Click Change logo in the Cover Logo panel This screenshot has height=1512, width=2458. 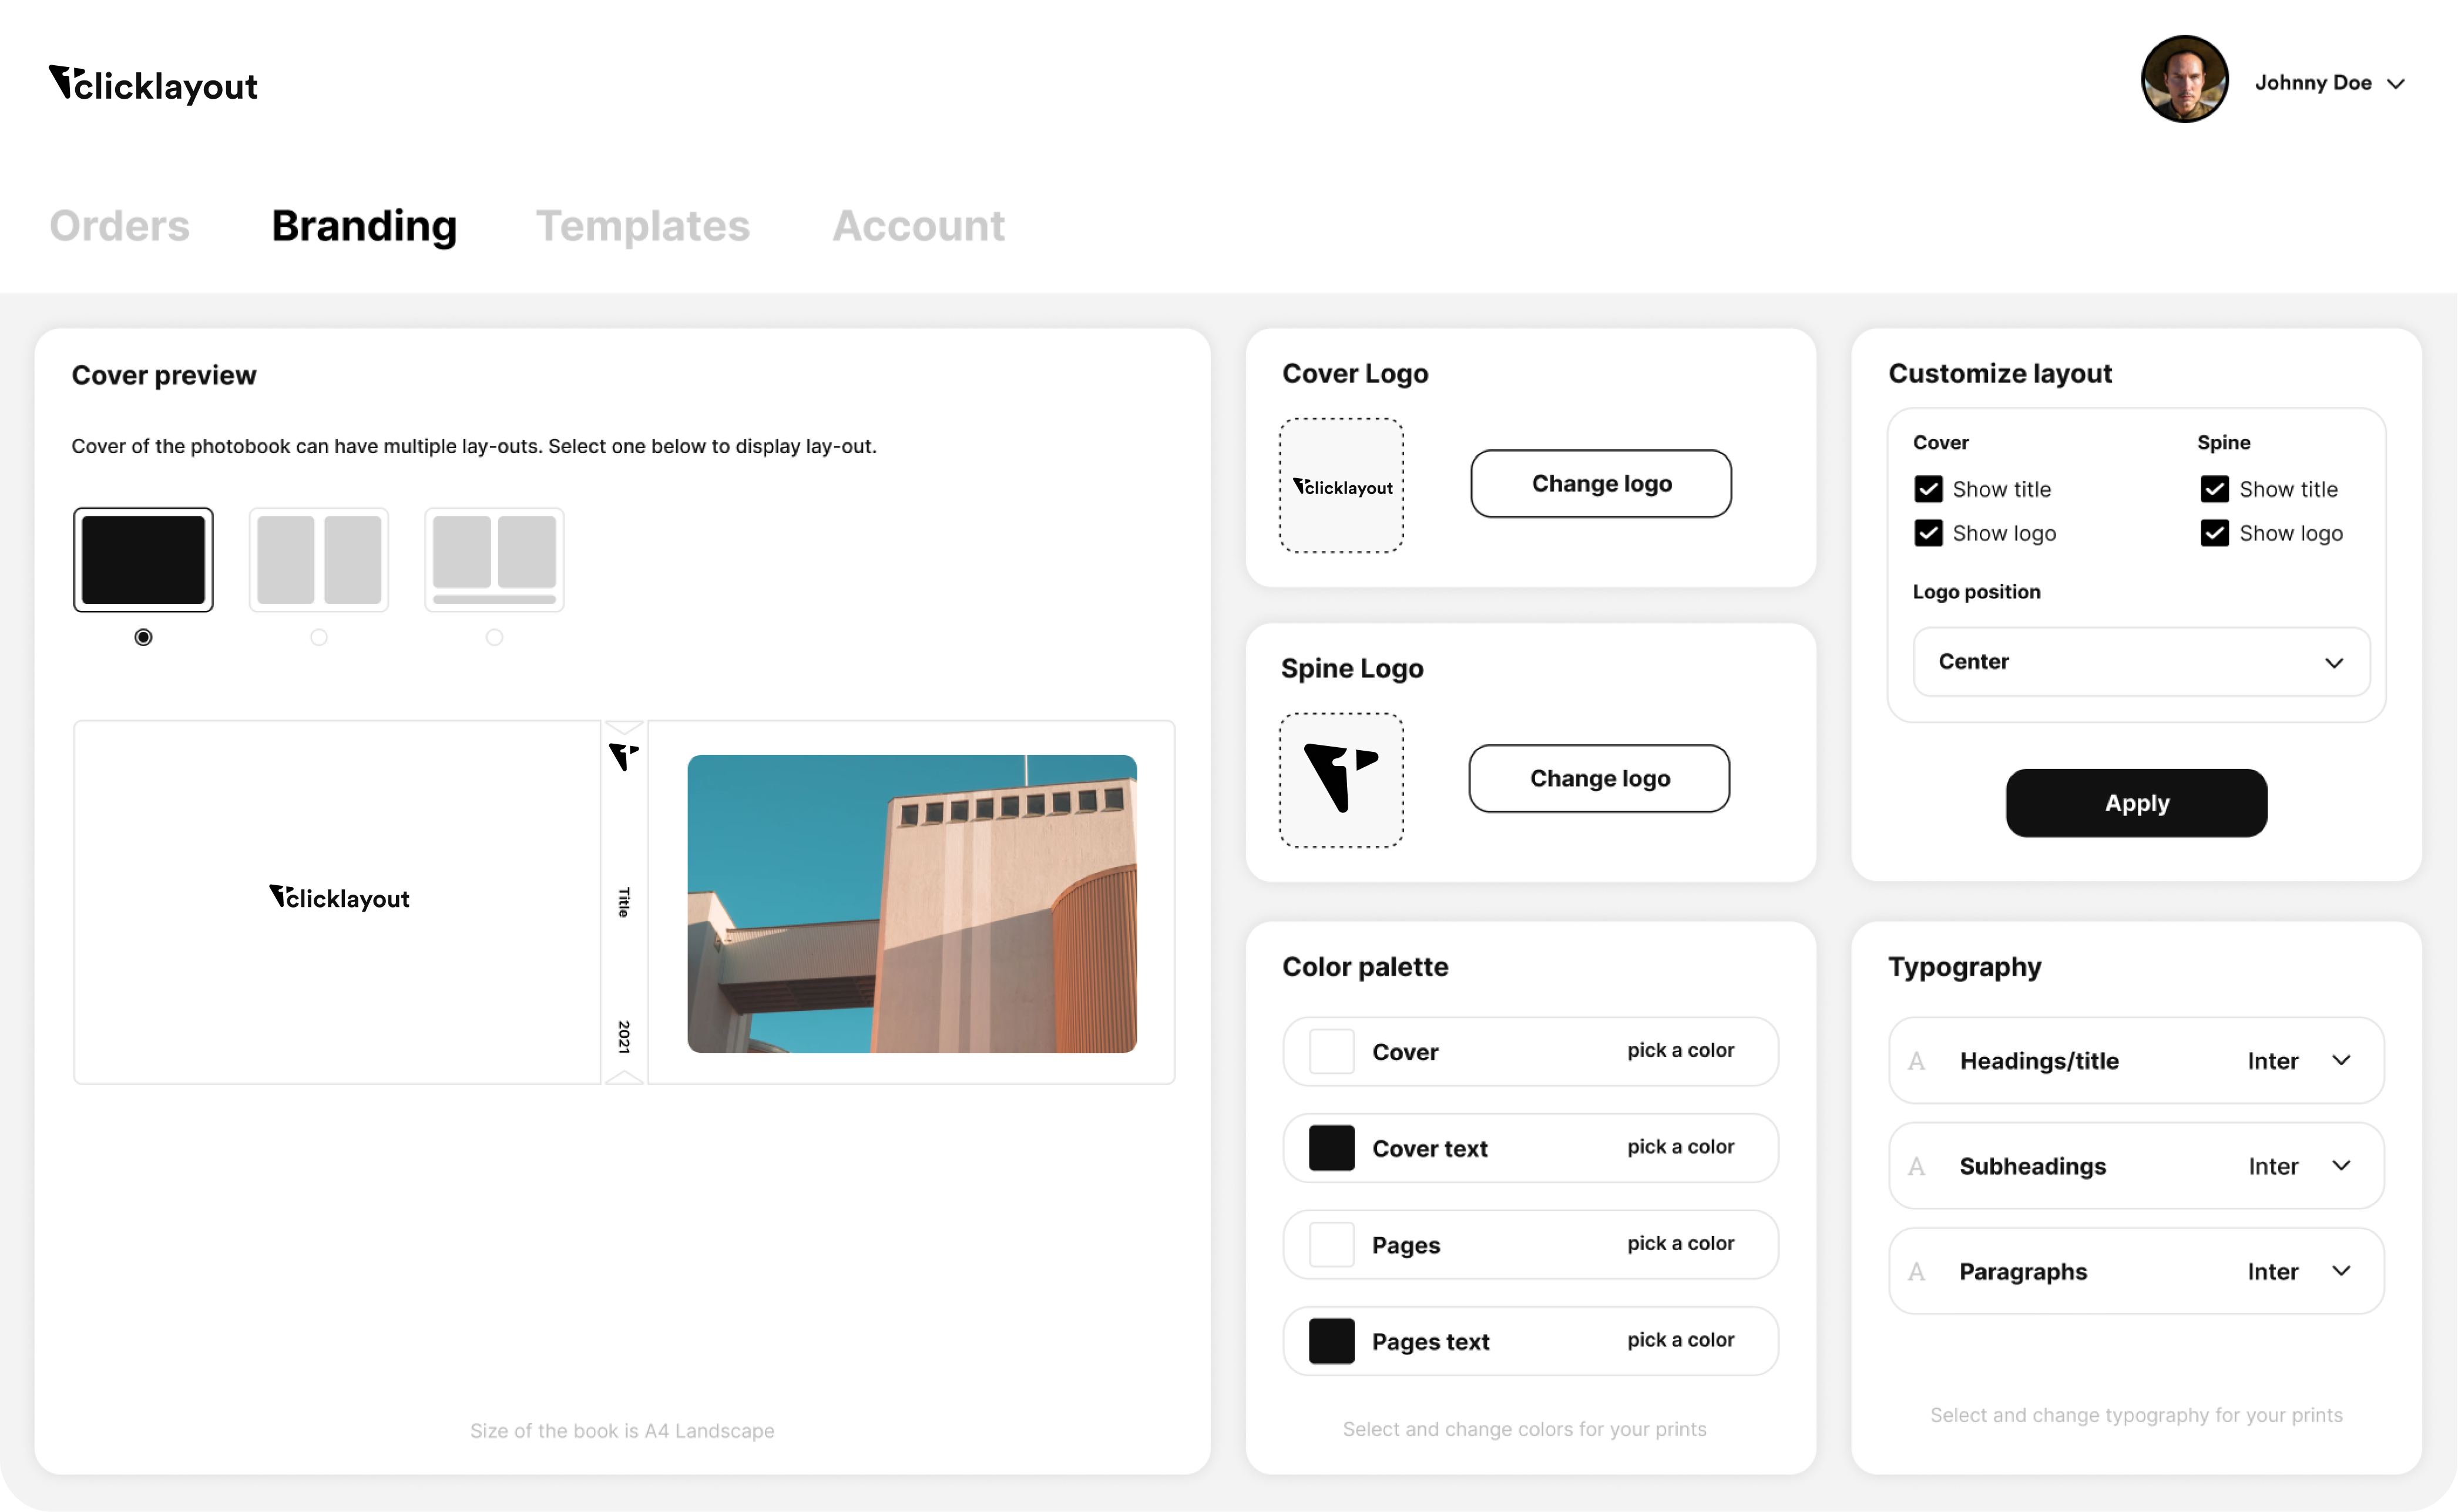click(x=1600, y=483)
